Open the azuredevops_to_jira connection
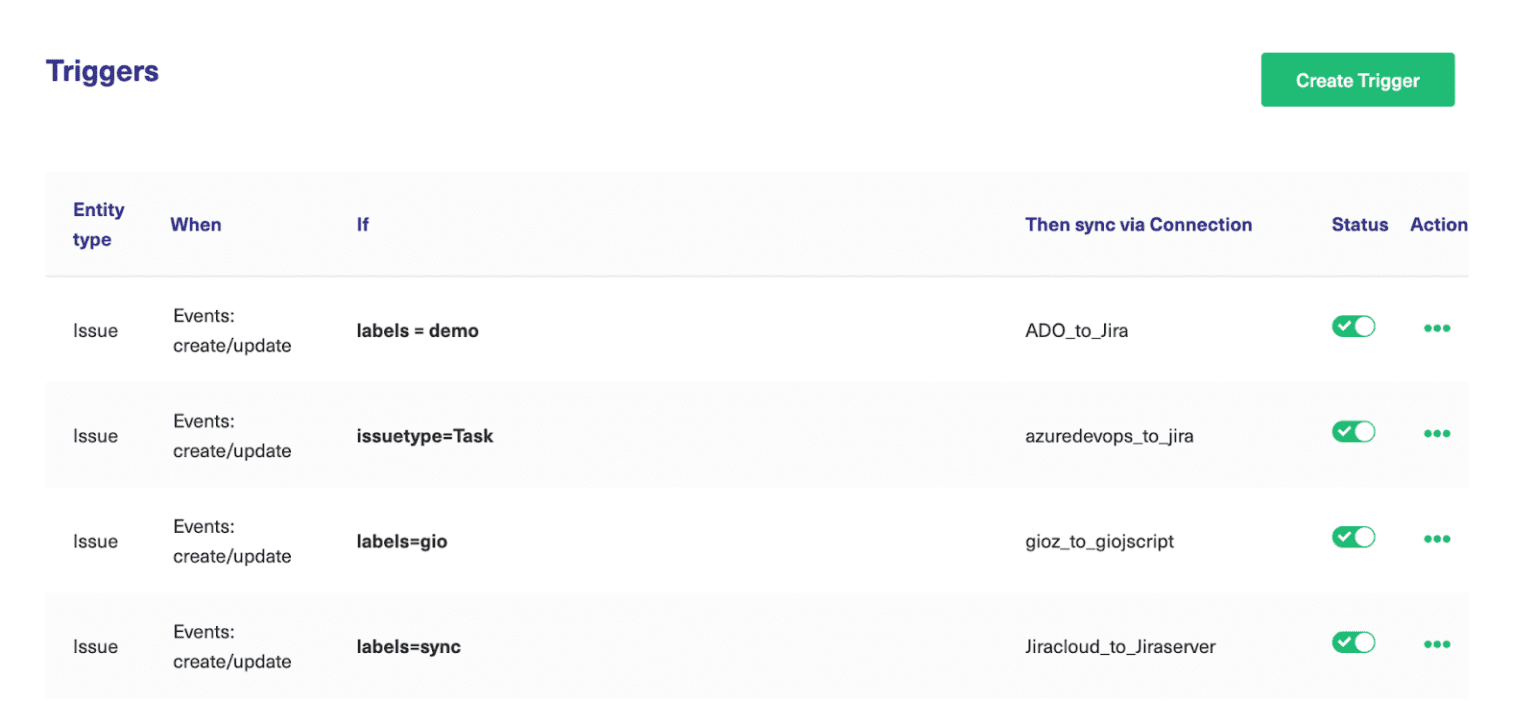The height and width of the screenshot is (701, 1536). pyautogui.click(x=1109, y=436)
